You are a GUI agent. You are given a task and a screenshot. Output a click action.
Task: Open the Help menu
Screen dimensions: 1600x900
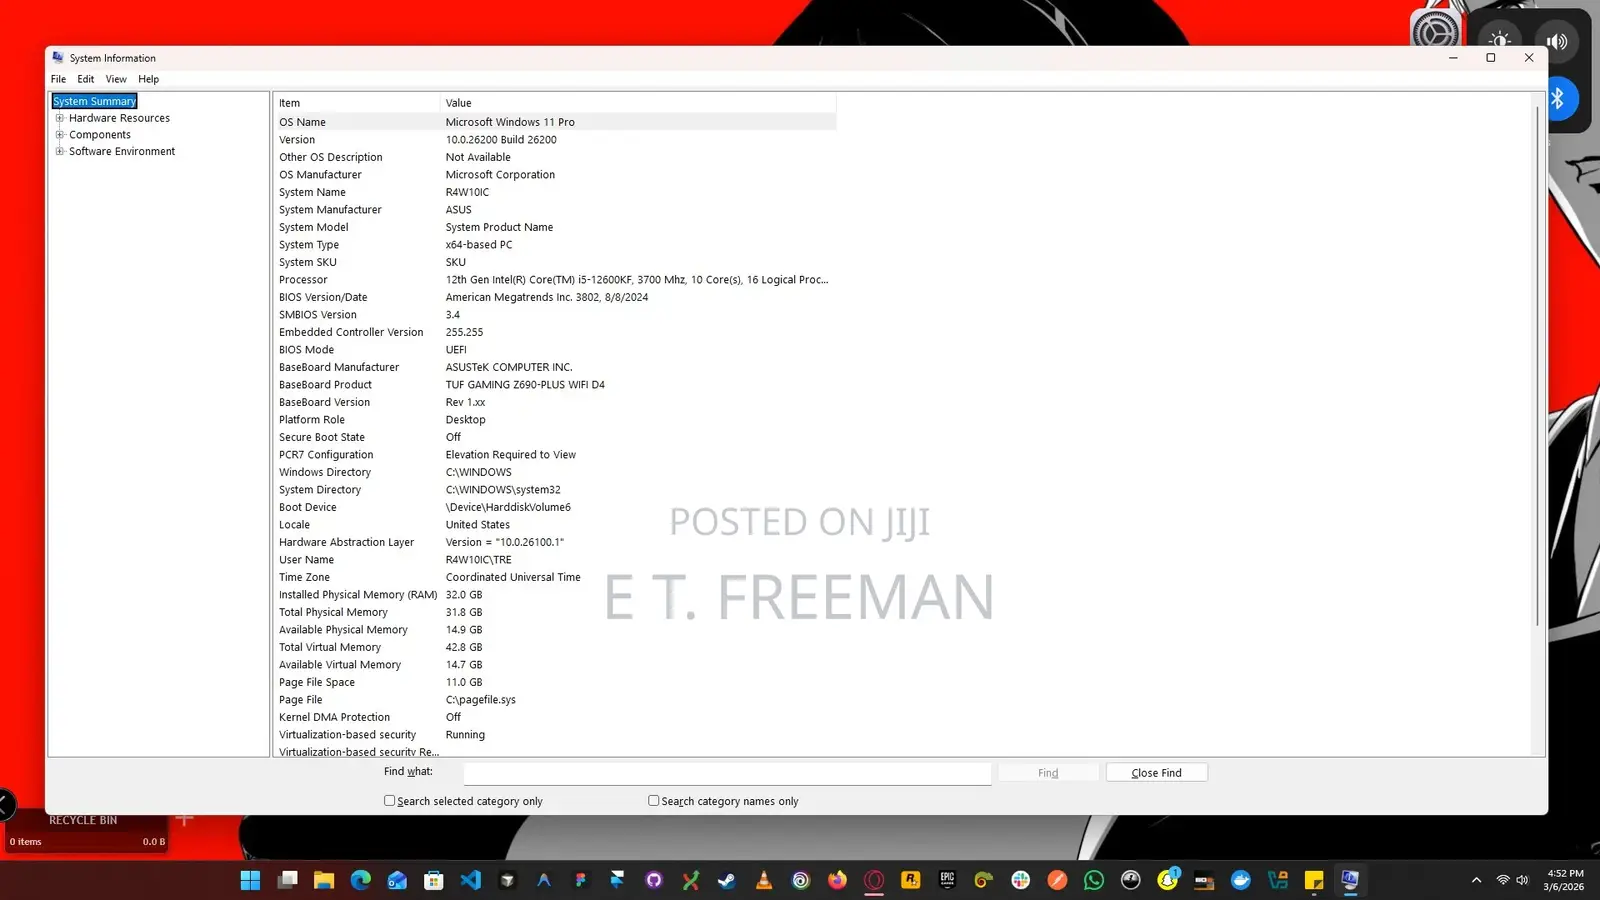pos(148,79)
